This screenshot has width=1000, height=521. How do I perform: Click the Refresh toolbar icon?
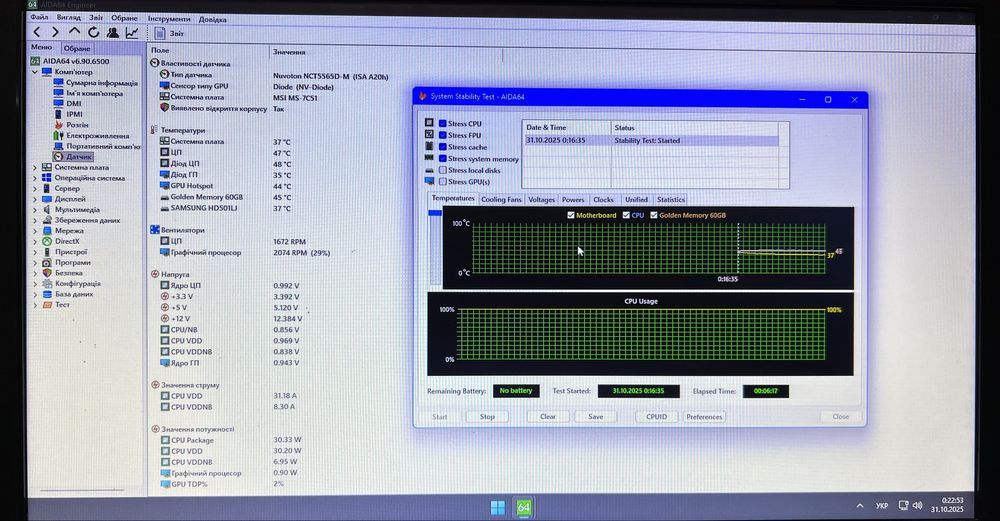click(x=94, y=32)
